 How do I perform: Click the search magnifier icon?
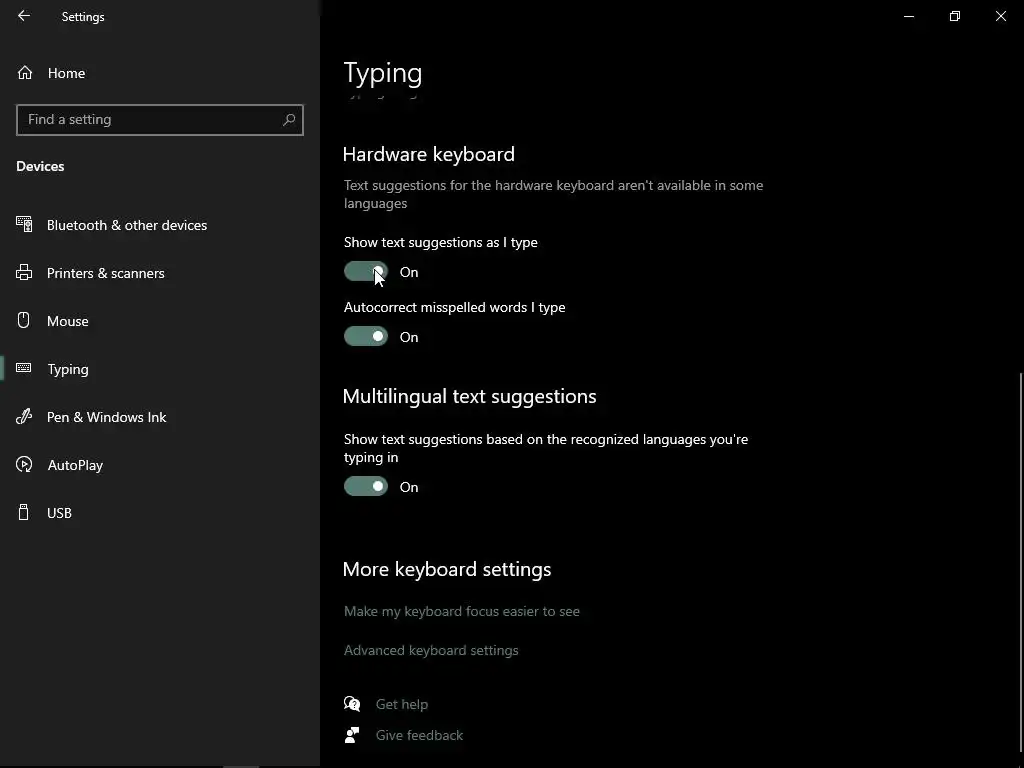pyautogui.click(x=289, y=120)
